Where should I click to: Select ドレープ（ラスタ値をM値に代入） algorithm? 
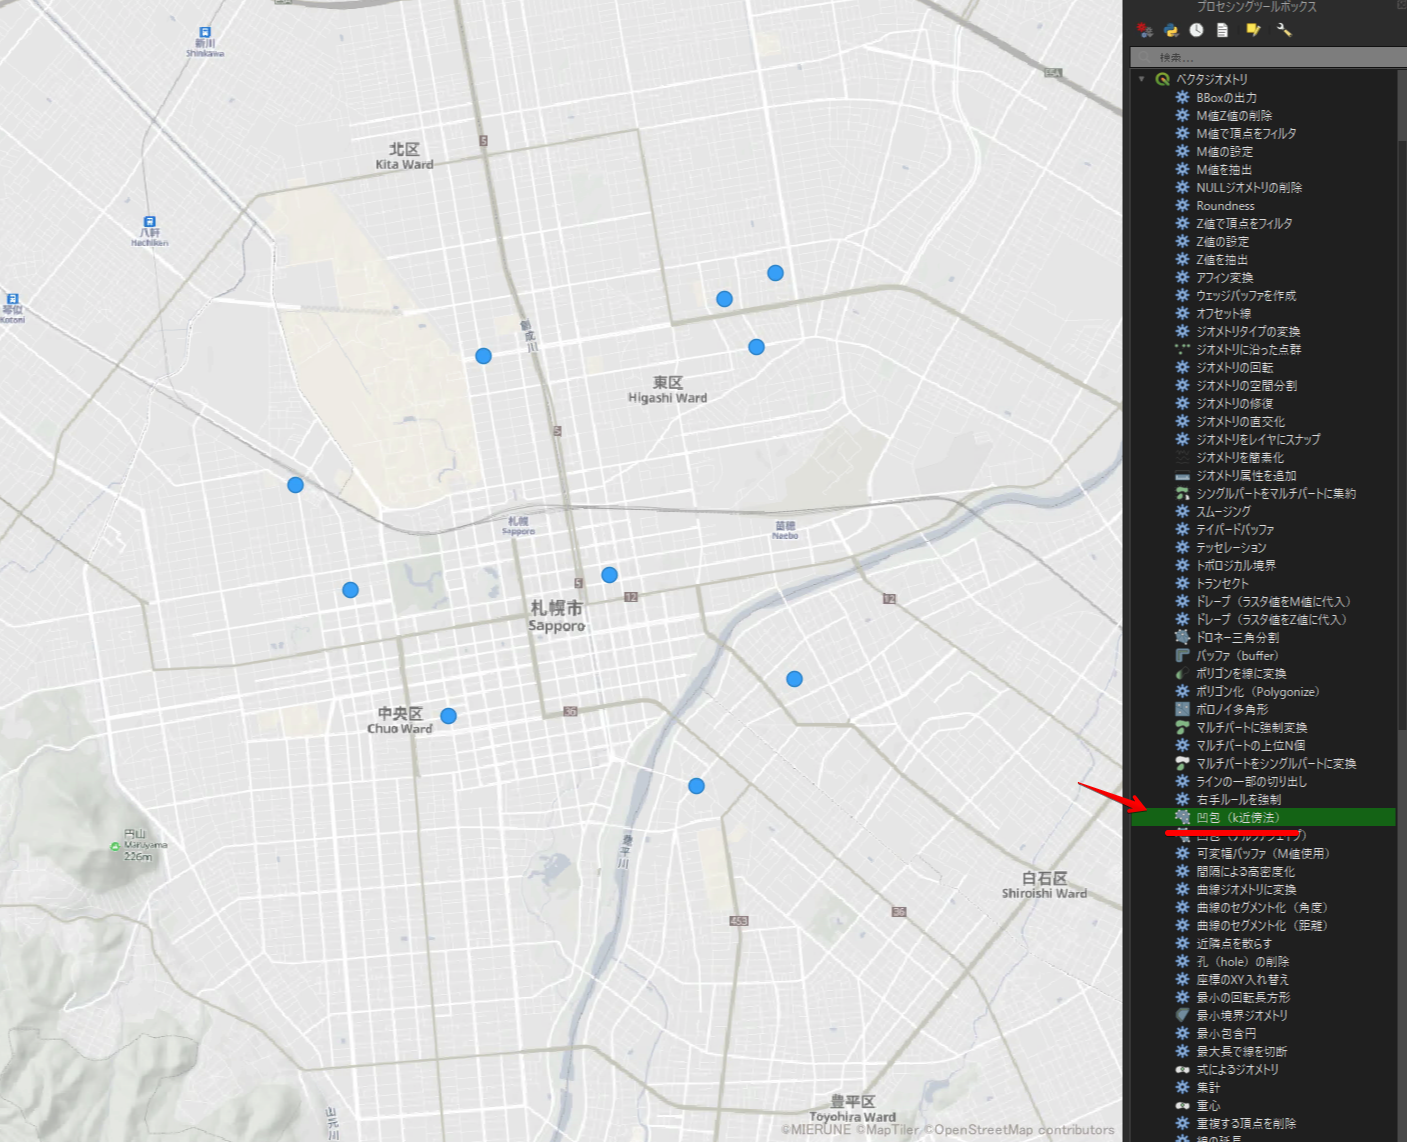1273,601
